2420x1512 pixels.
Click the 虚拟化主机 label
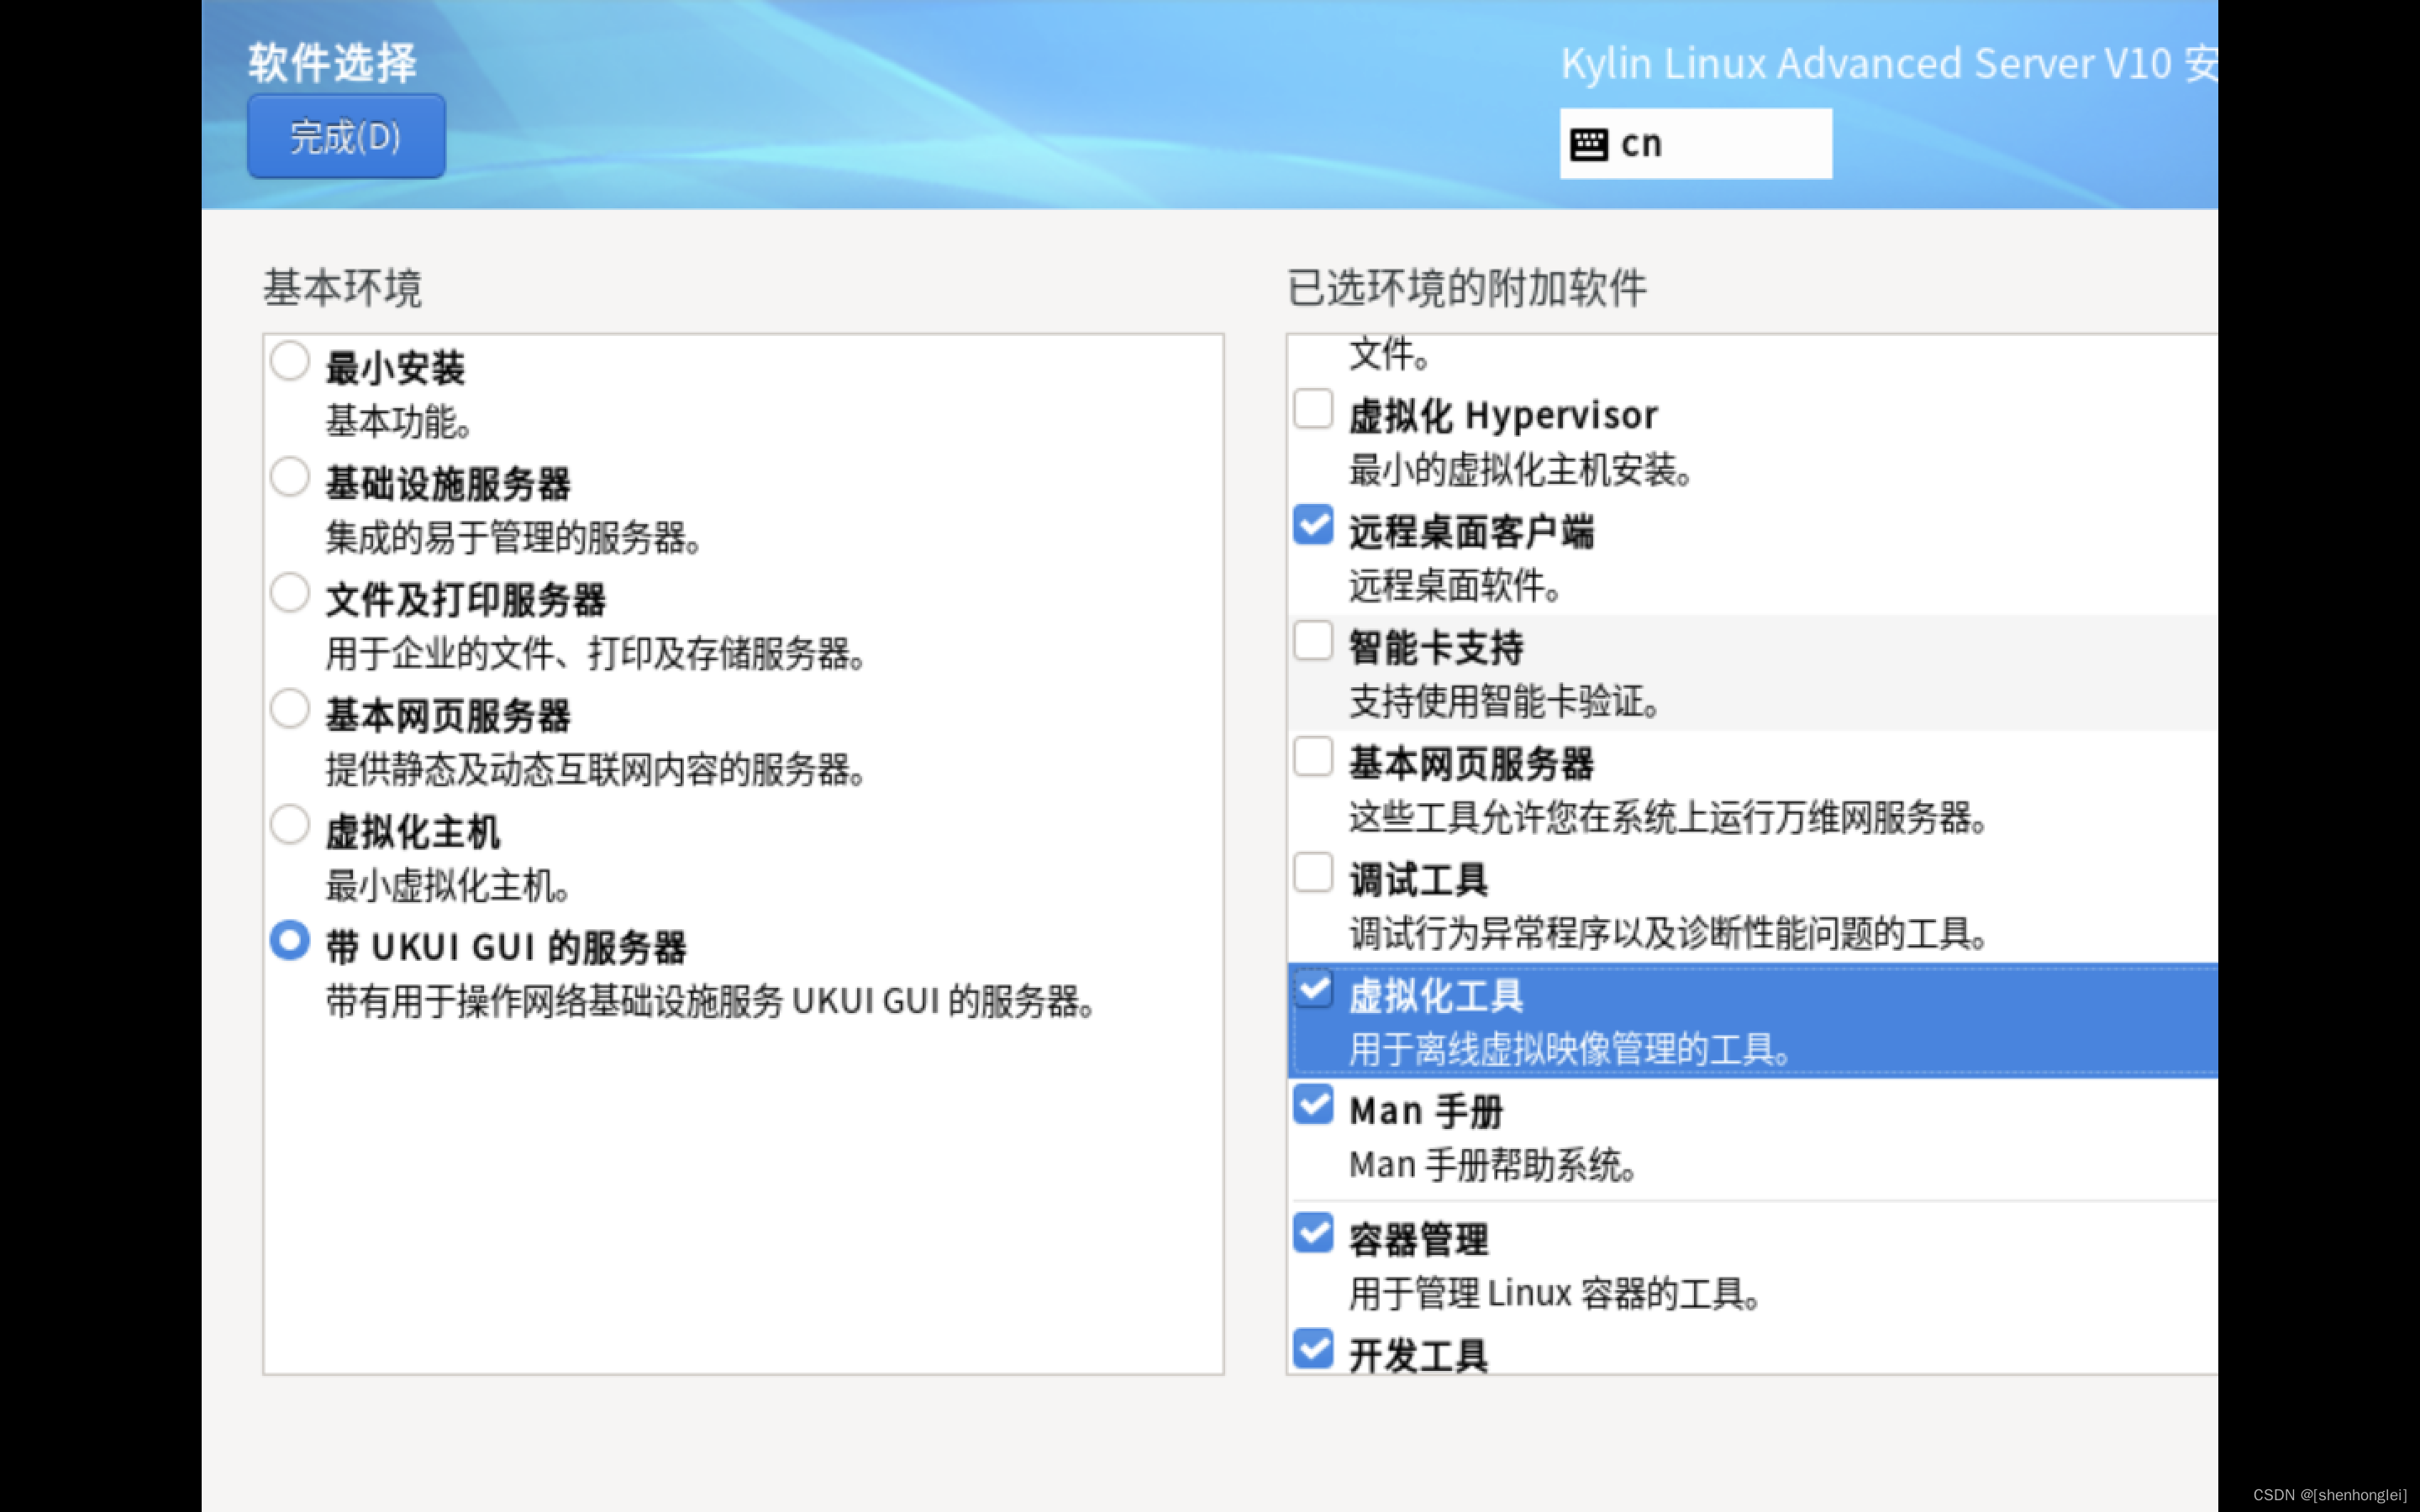click(413, 832)
